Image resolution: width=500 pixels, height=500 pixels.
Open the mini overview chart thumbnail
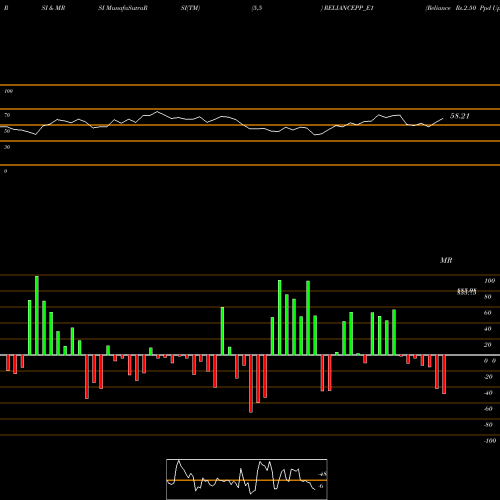click(247, 479)
